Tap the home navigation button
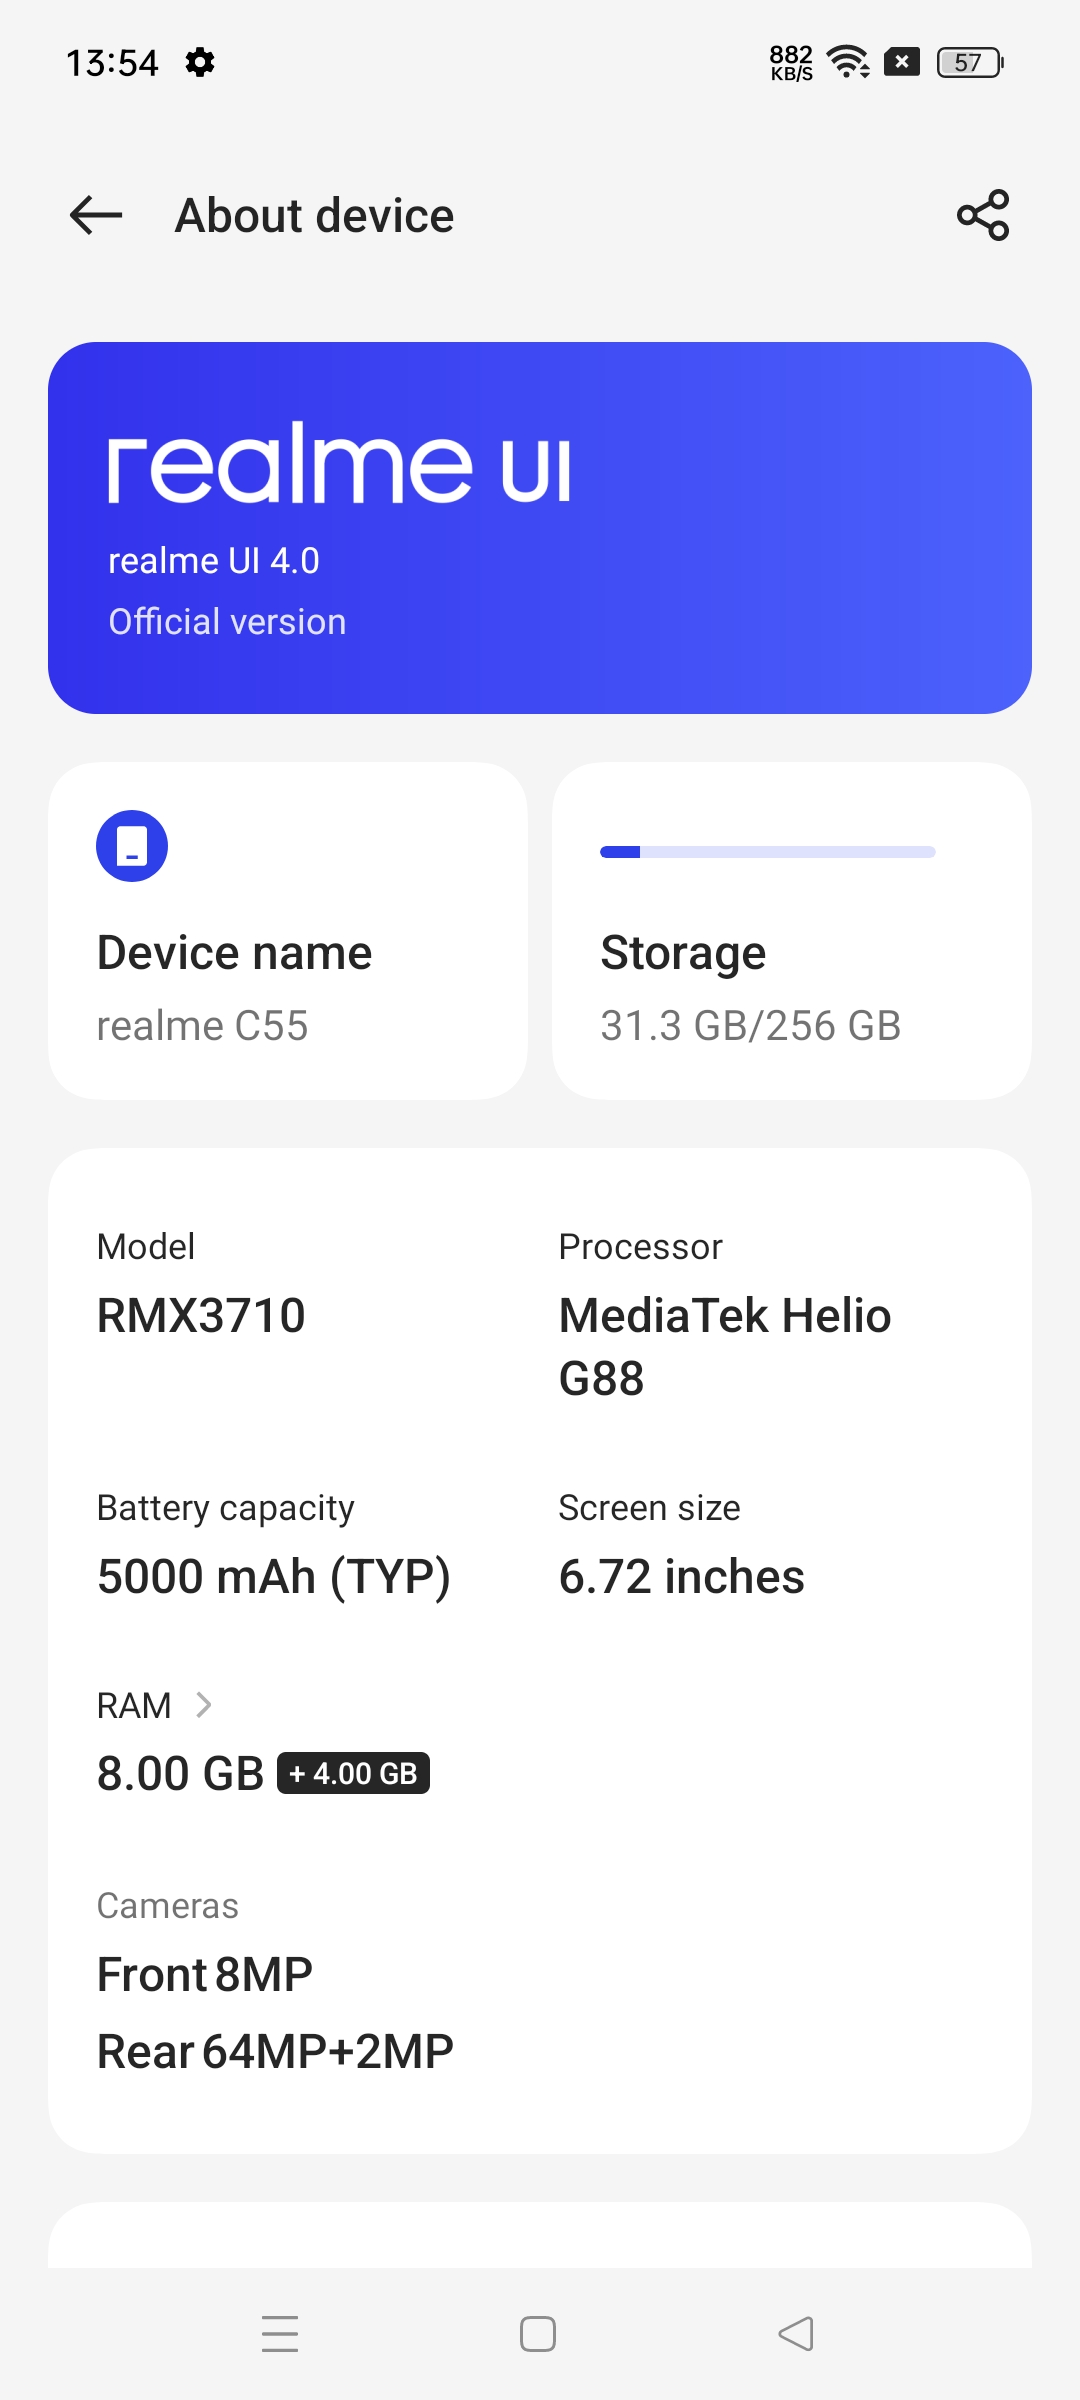This screenshot has height=2400, width=1080. (x=538, y=2333)
